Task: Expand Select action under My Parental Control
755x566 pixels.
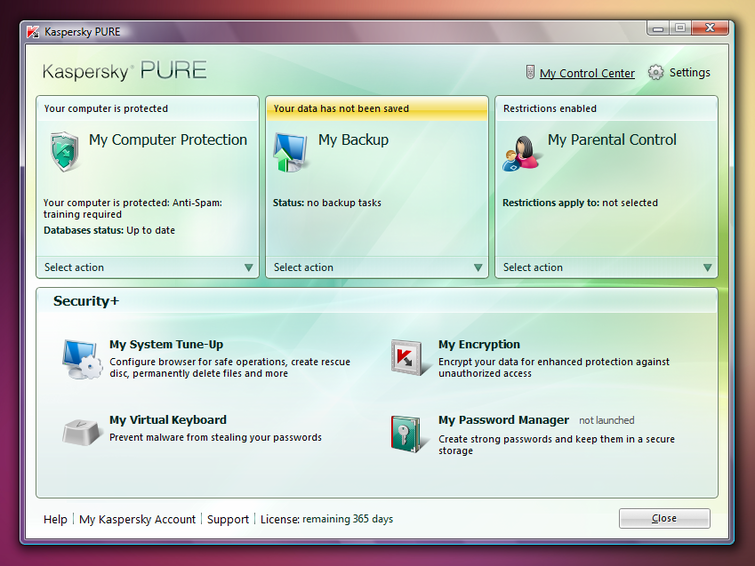Action: click(x=606, y=267)
